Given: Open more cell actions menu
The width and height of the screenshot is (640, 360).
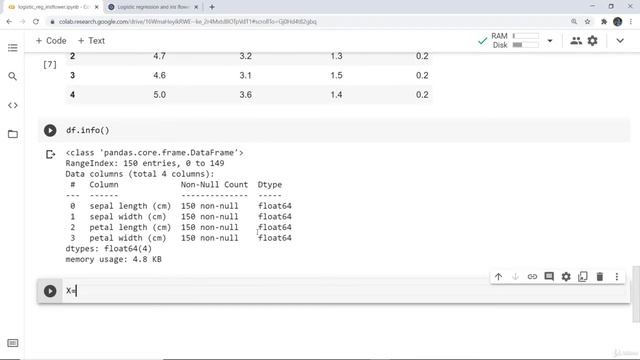Looking at the screenshot, I should [617, 277].
